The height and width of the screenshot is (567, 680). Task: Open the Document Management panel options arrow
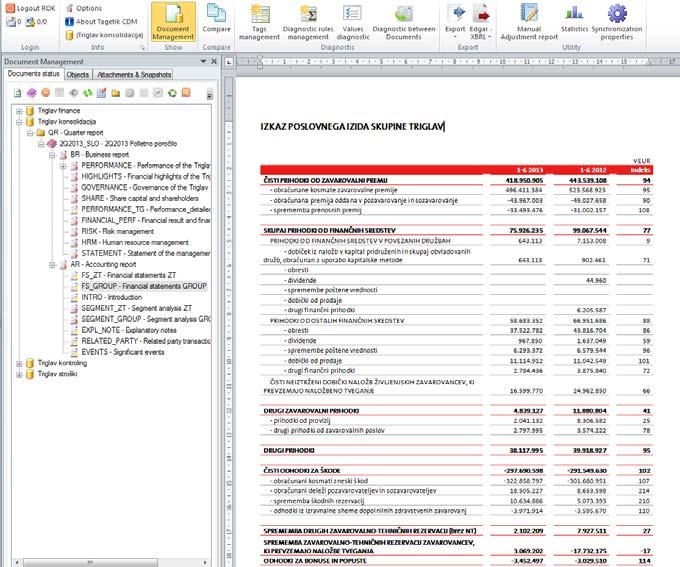(x=203, y=62)
